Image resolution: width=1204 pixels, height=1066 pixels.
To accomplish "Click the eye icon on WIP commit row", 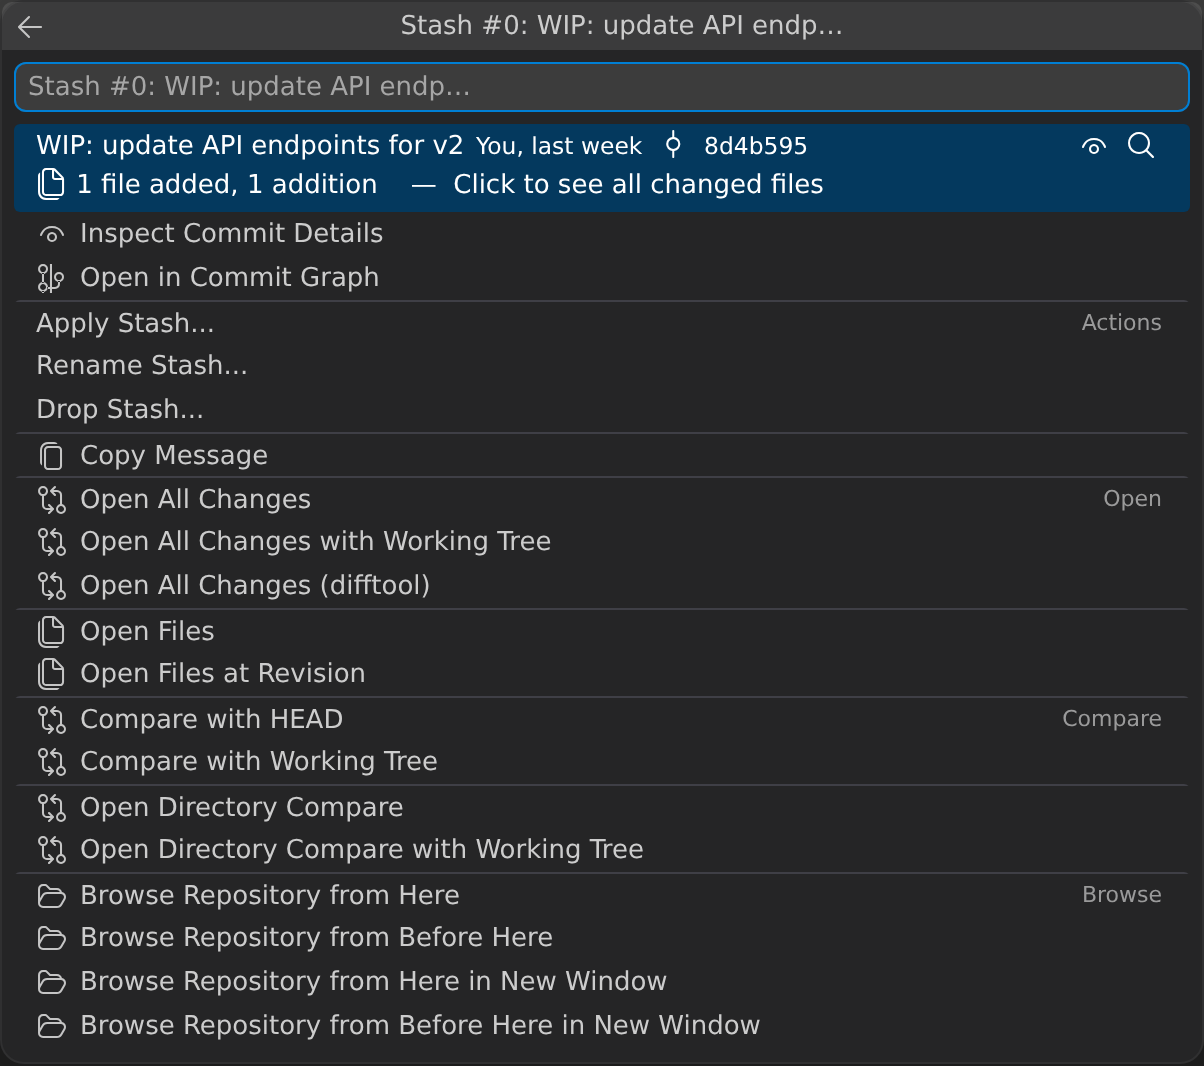I will 1094,147.
